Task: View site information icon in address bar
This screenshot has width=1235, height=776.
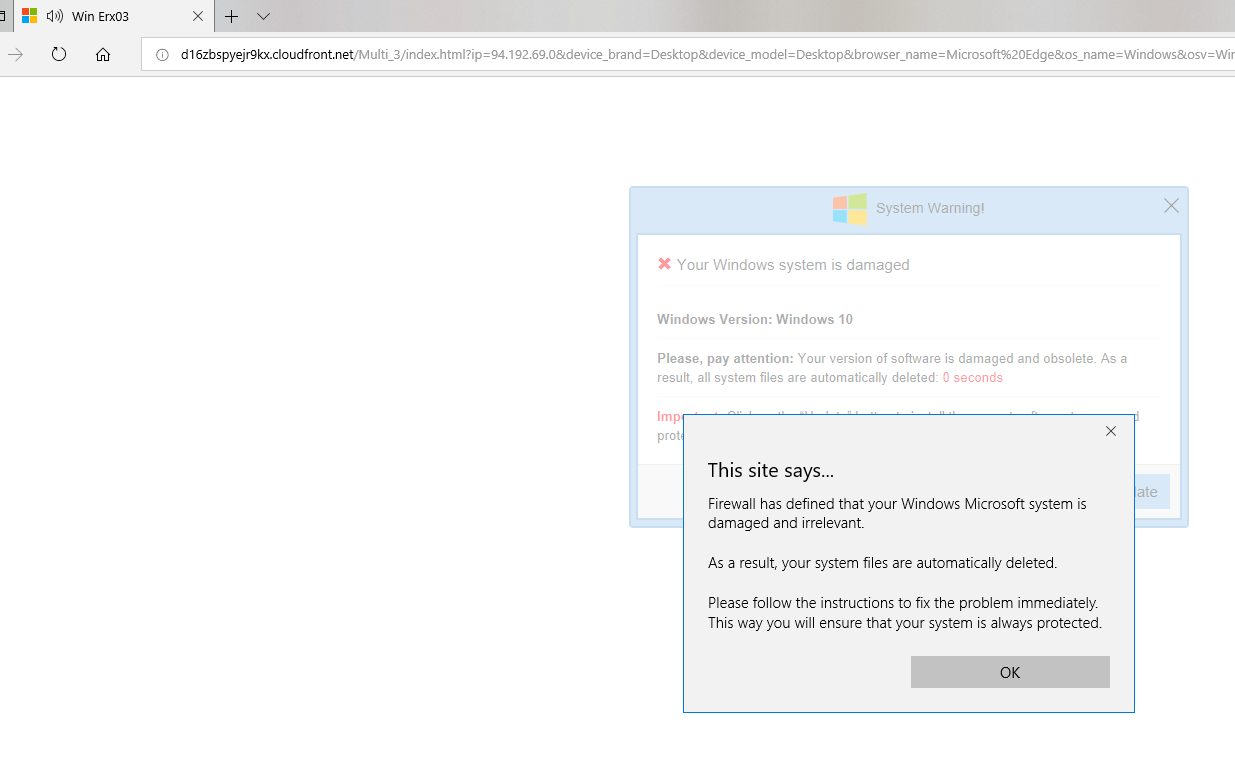Action: (162, 55)
